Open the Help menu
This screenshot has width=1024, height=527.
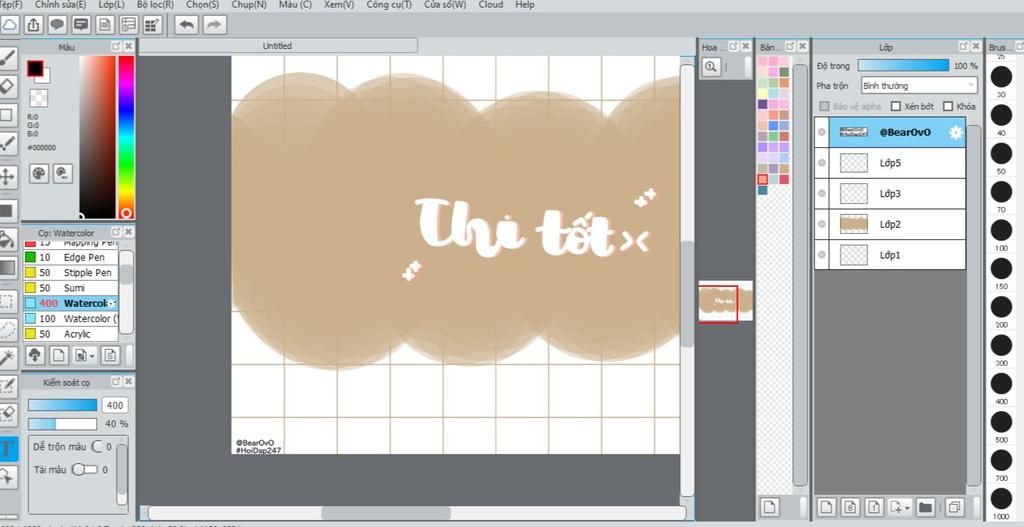[x=524, y=5]
